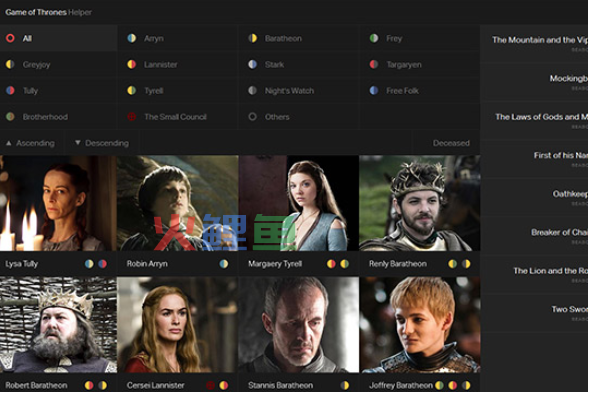Click the Tully red-blue color swatch
The height and width of the screenshot is (393, 589).
(10, 91)
